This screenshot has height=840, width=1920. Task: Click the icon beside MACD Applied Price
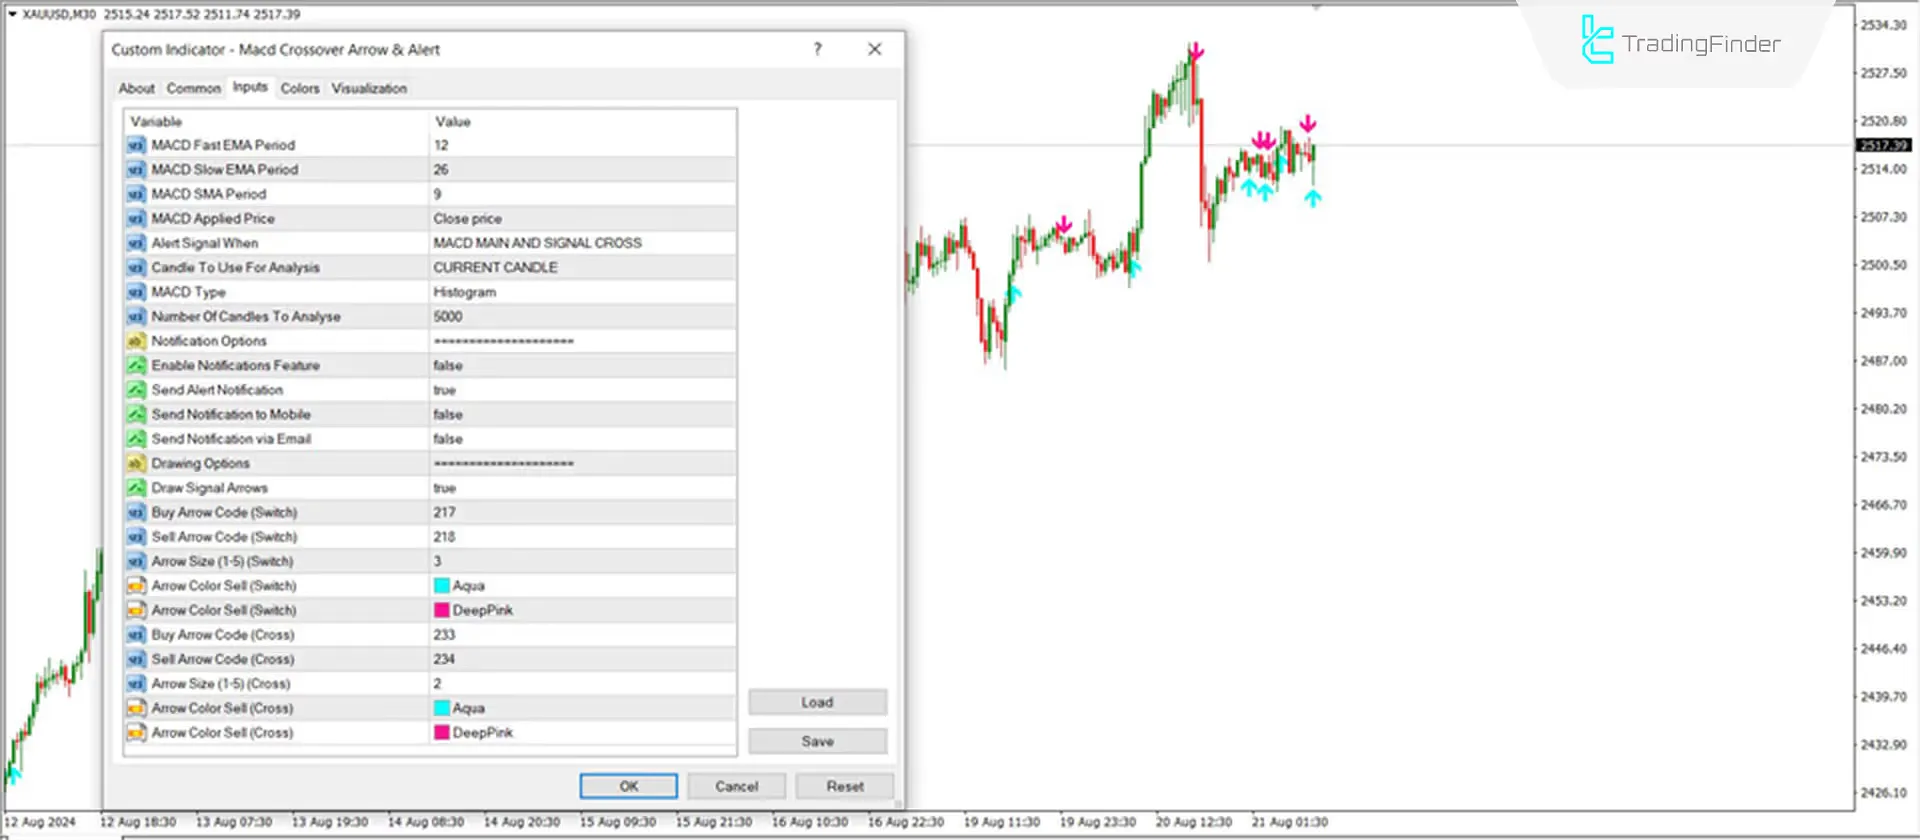pos(136,219)
